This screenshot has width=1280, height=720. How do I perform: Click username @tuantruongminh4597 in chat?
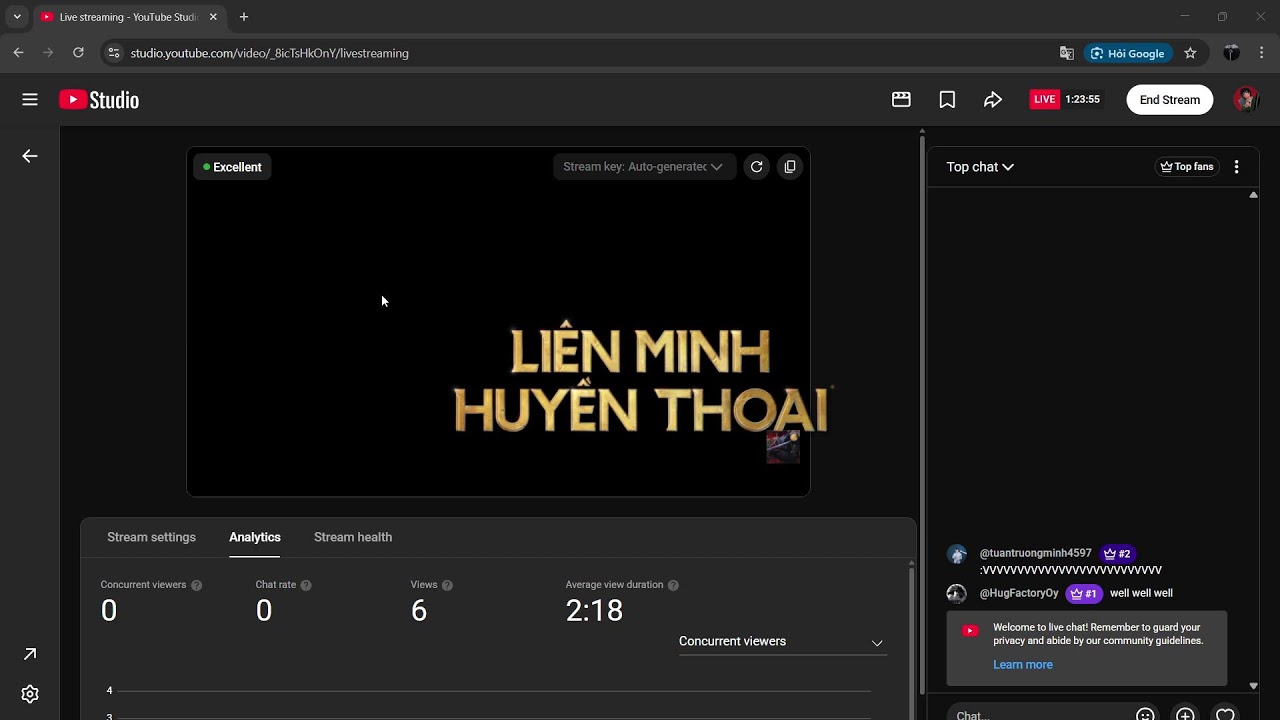click(x=1035, y=553)
